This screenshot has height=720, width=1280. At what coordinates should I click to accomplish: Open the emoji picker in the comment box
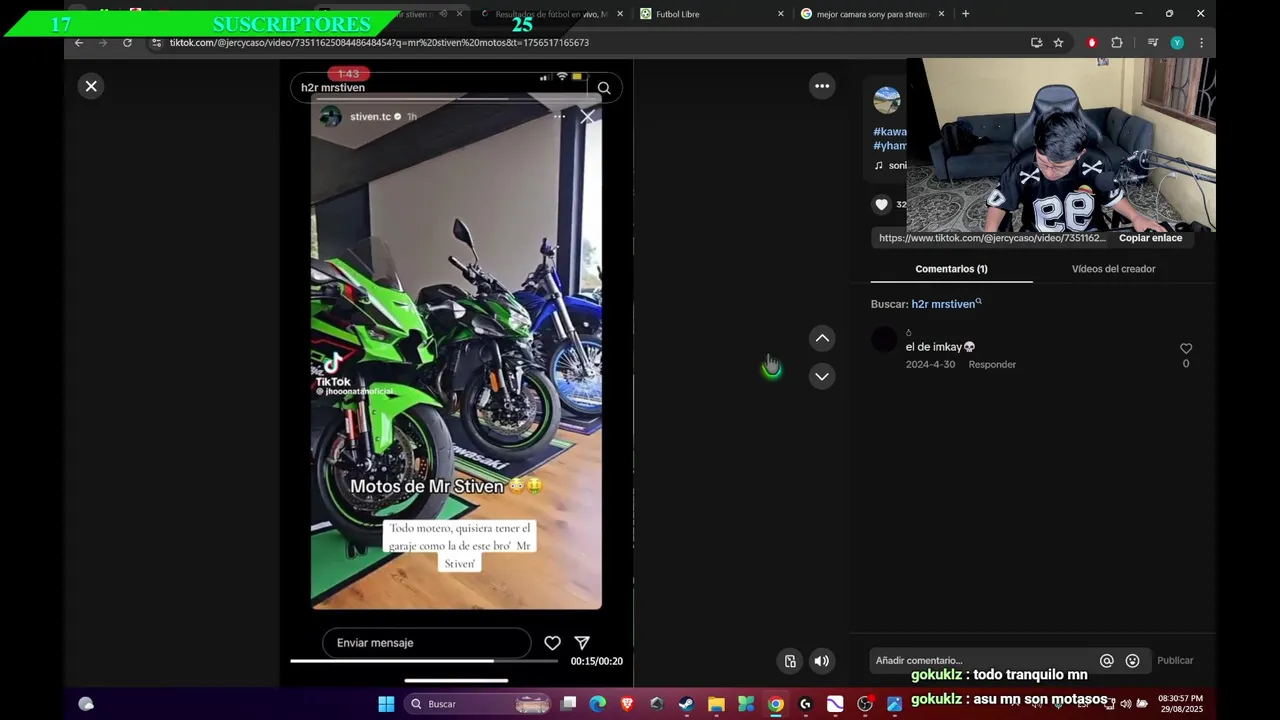[1132, 661]
